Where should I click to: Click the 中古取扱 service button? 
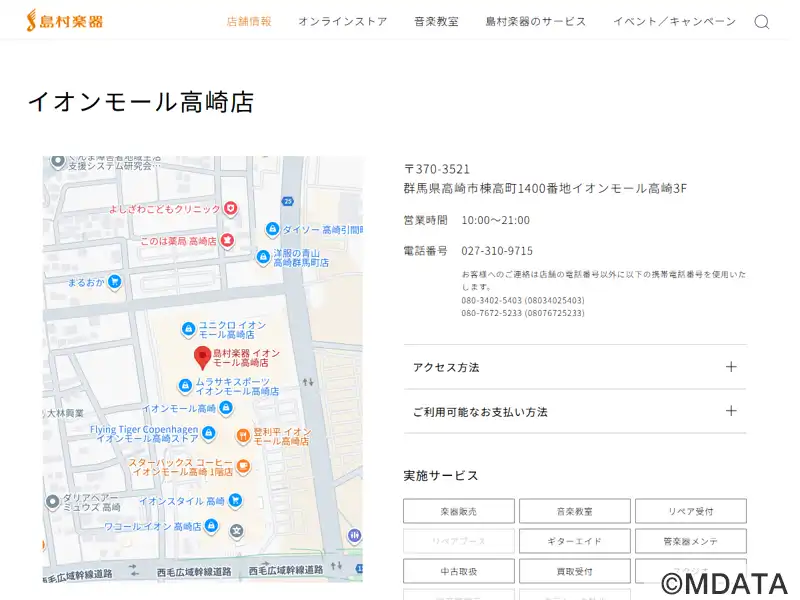(459, 571)
